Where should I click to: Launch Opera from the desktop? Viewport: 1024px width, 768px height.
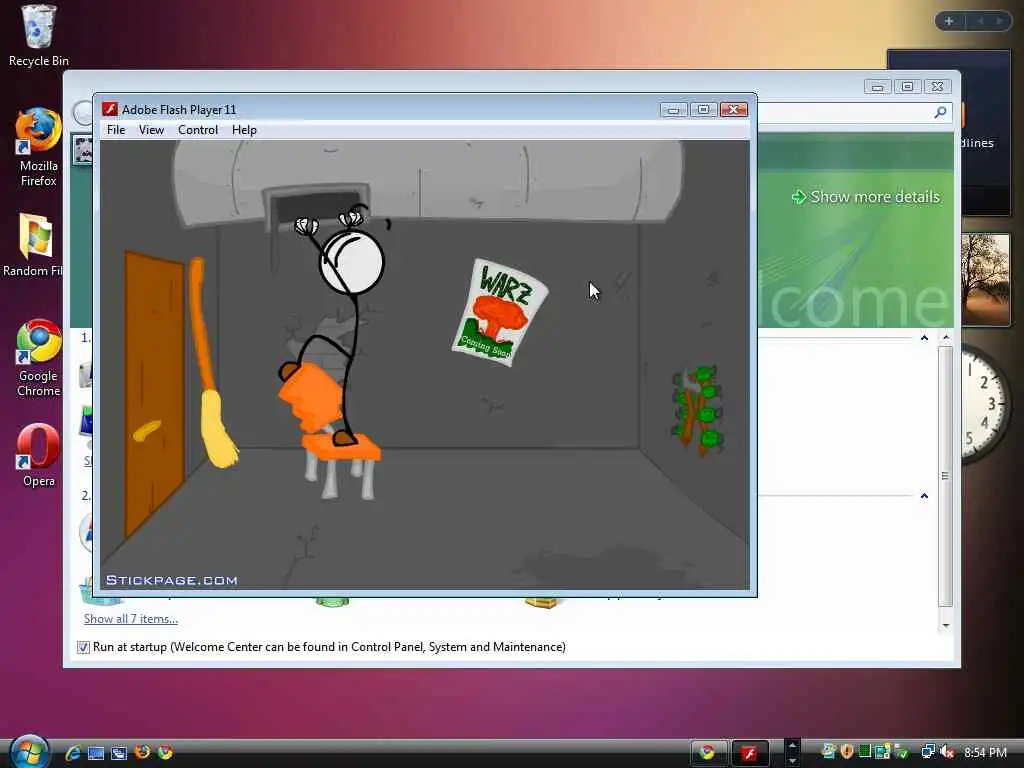pos(39,455)
